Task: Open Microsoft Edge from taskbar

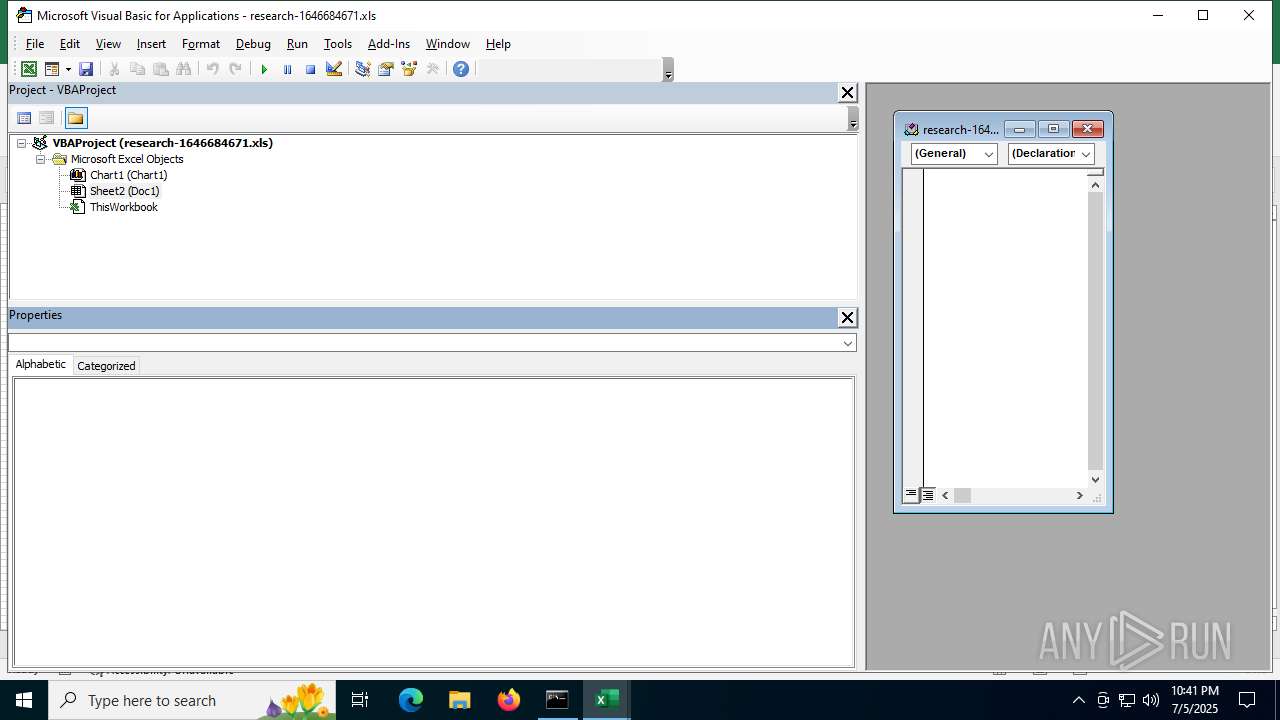Action: pos(411,700)
